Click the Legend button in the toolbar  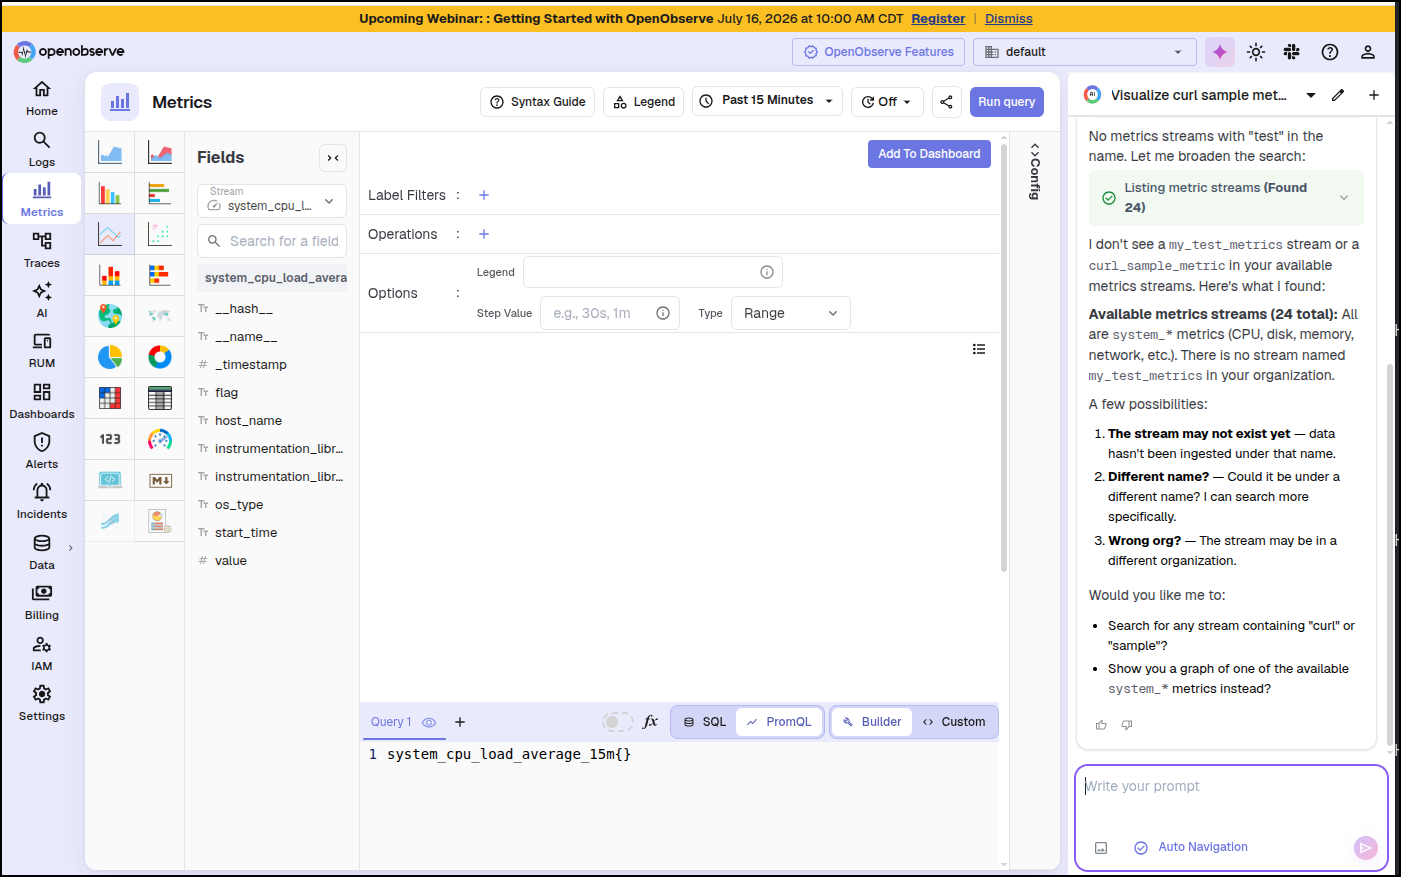pyautogui.click(x=644, y=102)
